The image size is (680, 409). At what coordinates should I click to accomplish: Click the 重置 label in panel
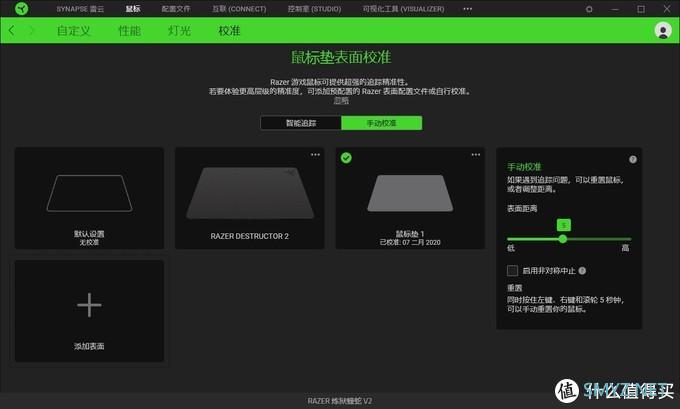tap(514, 288)
